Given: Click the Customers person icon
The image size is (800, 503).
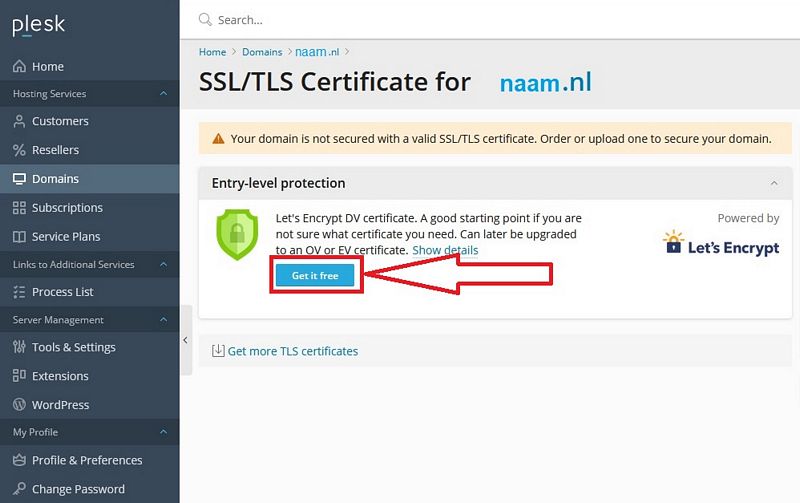Looking at the screenshot, I should point(19,121).
